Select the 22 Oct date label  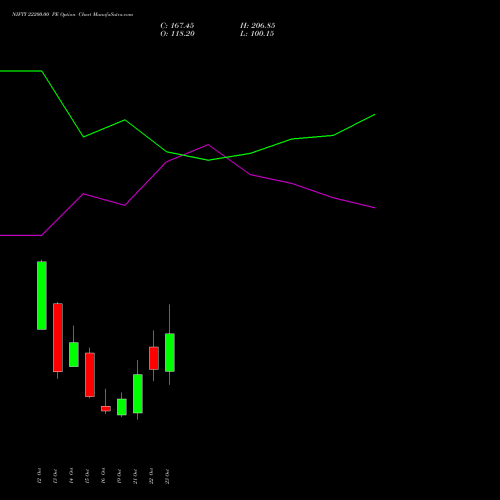[151, 476]
